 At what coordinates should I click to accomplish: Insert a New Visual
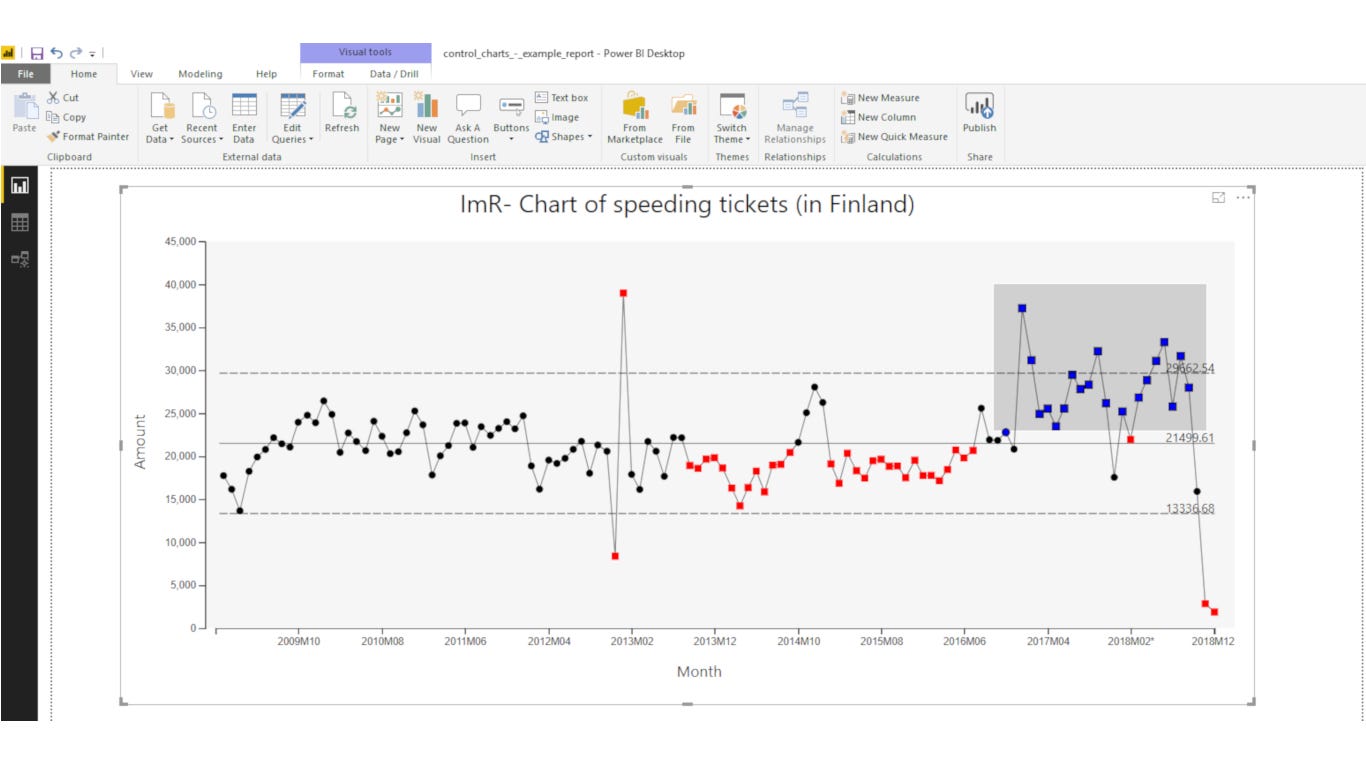click(x=426, y=117)
